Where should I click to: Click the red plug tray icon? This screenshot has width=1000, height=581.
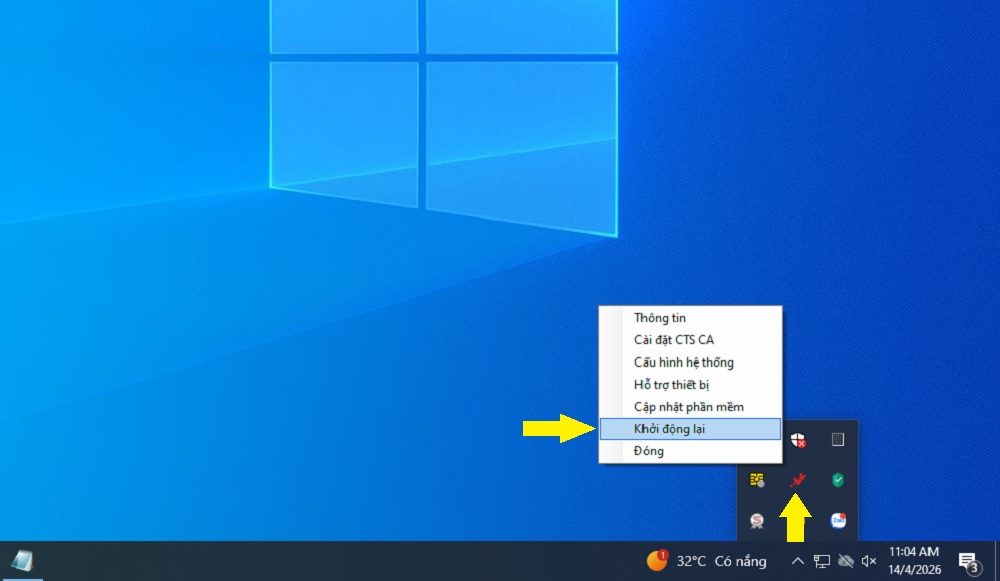click(x=797, y=481)
